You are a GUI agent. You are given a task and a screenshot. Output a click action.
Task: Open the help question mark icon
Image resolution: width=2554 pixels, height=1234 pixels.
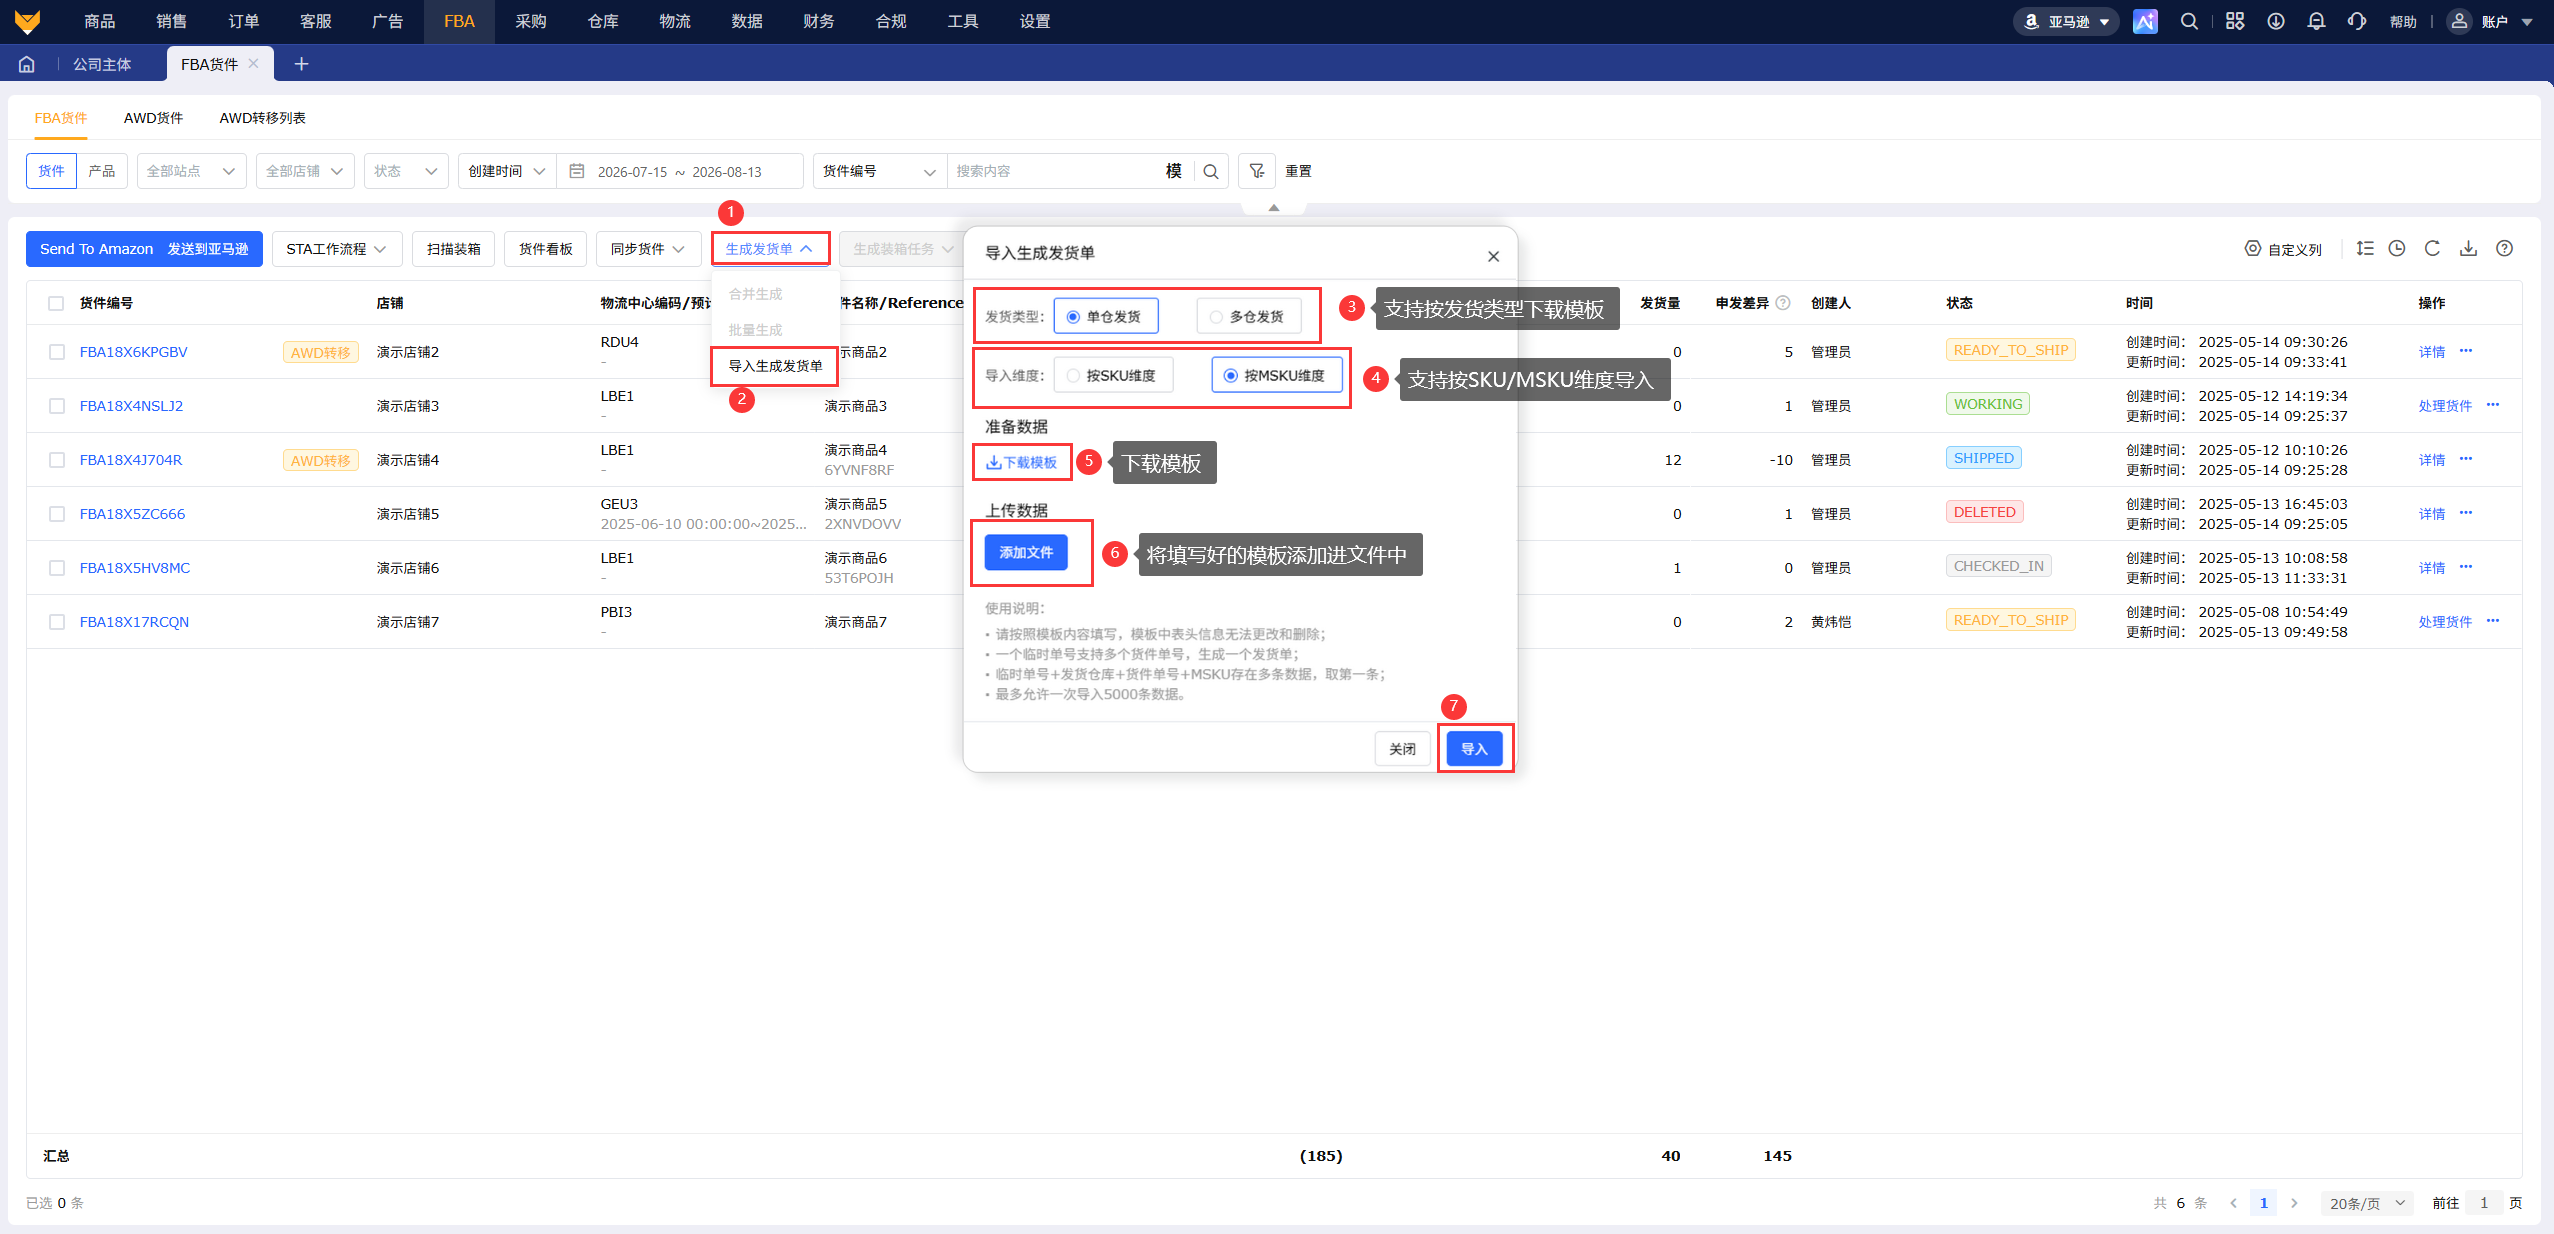2504,248
